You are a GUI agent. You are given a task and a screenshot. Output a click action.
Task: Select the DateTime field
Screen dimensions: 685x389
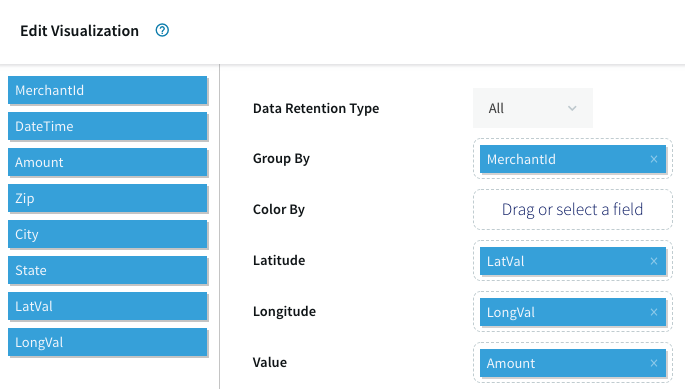[x=107, y=126]
